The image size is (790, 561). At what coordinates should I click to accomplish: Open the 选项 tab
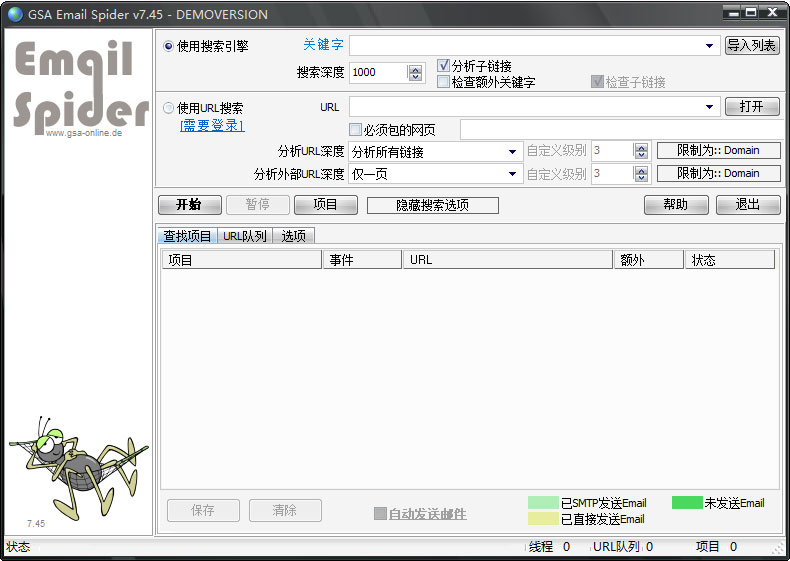(294, 236)
